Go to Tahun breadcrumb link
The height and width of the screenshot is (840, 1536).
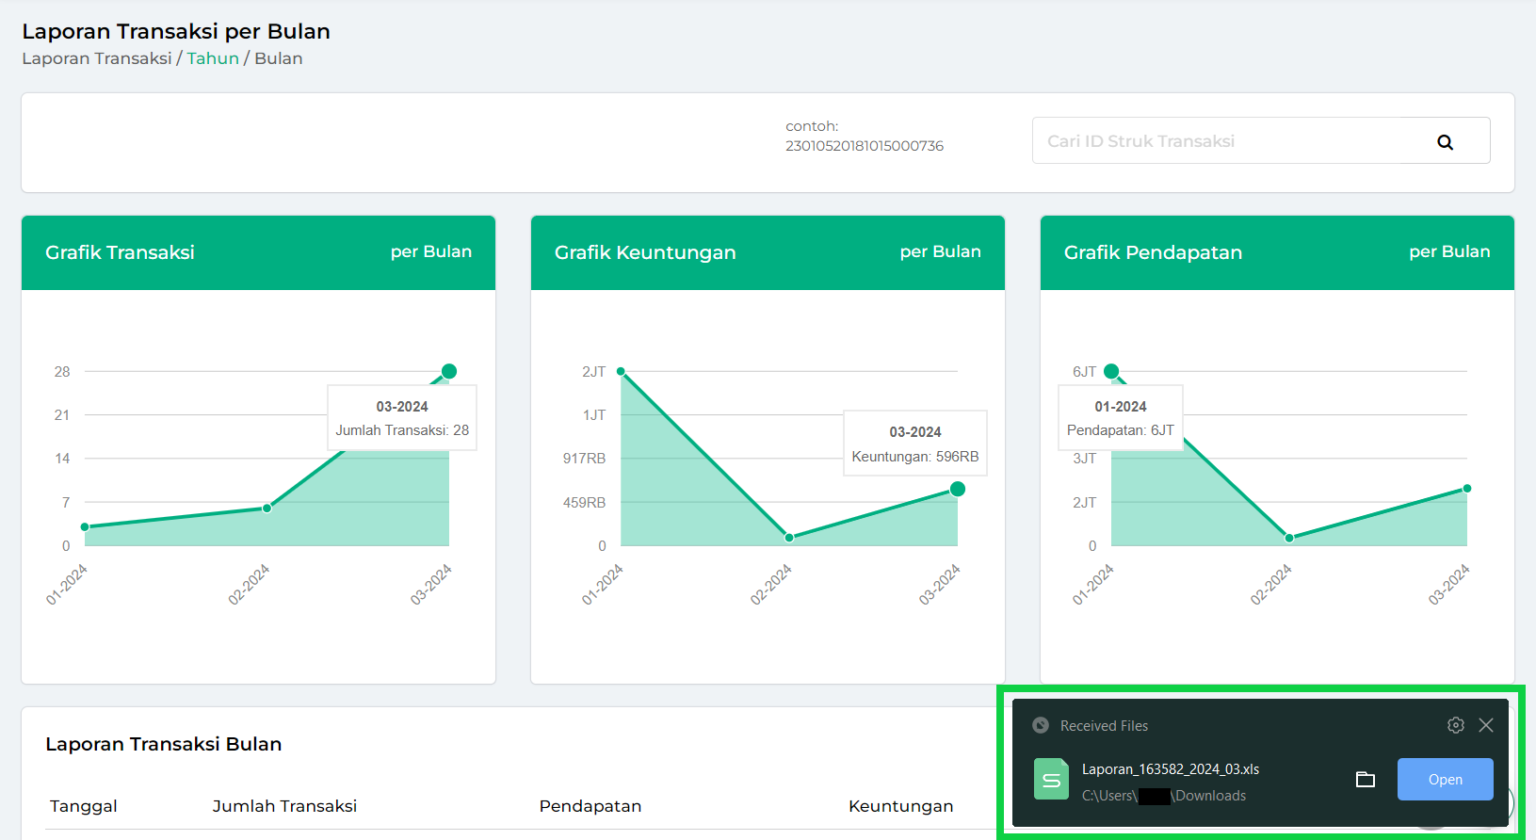click(213, 58)
